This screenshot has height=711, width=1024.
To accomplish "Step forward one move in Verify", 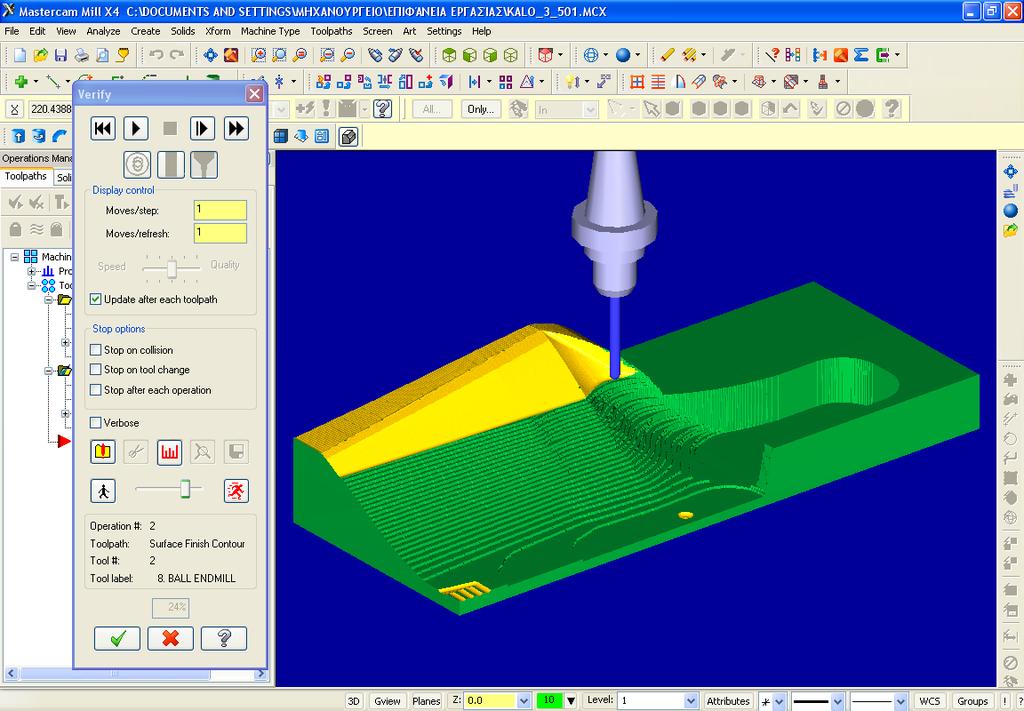I will (202, 129).
